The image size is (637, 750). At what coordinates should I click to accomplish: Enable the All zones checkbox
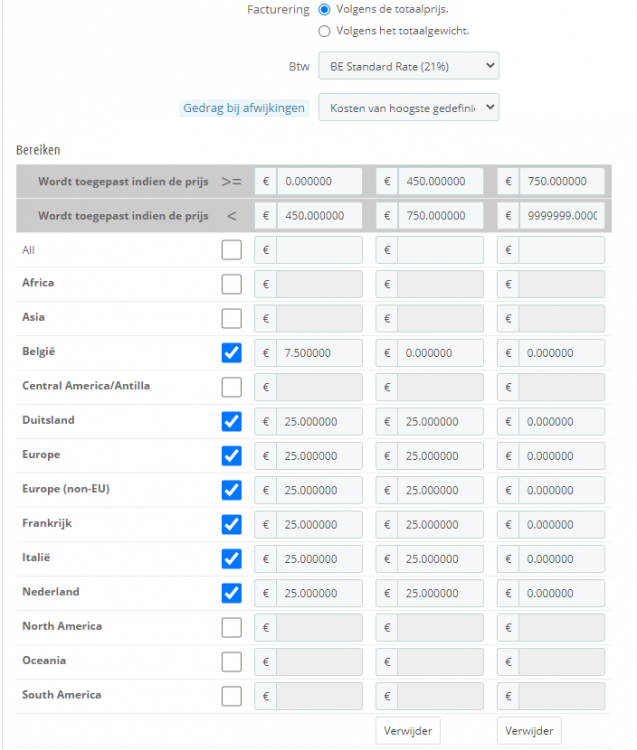click(x=231, y=250)
